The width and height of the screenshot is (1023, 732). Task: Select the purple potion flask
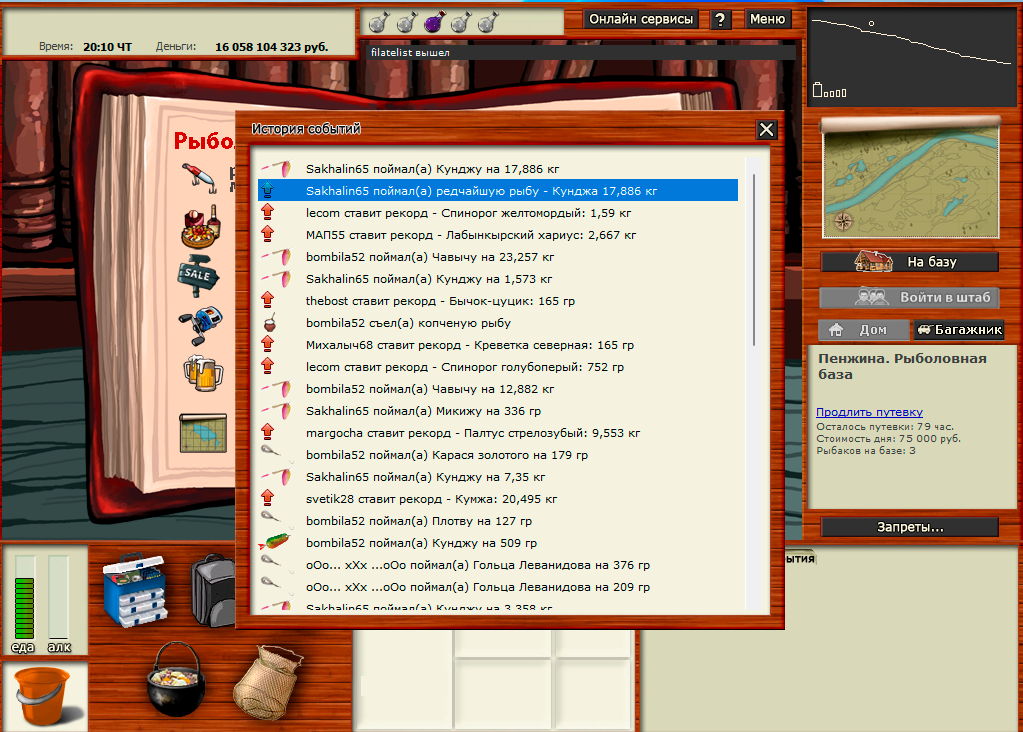tap(433, 21)
